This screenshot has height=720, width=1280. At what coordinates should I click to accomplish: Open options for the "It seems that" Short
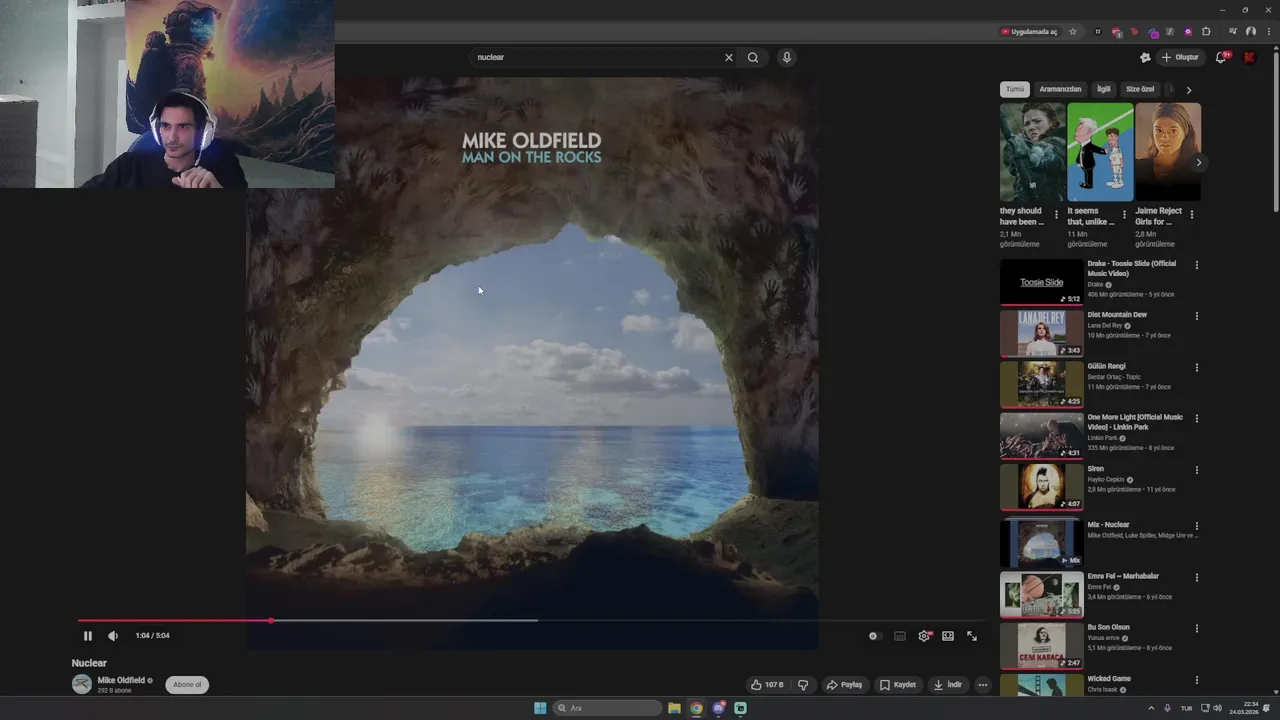click(1124, 215)
